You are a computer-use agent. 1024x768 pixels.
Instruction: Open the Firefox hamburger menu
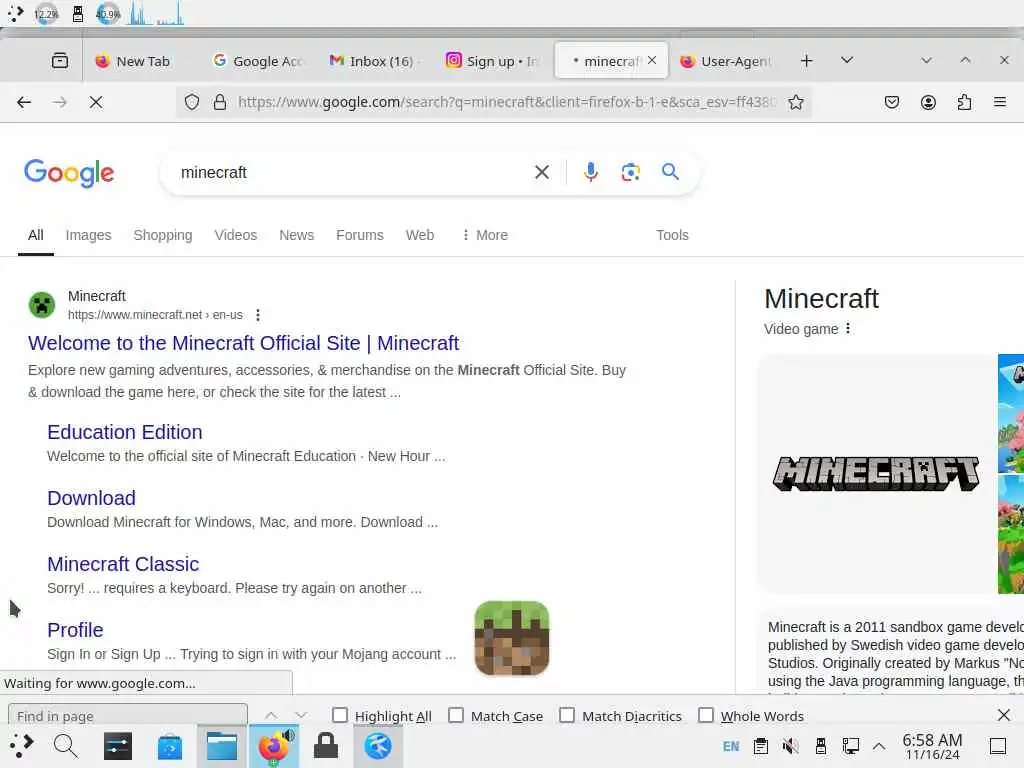pos(1000,102)
